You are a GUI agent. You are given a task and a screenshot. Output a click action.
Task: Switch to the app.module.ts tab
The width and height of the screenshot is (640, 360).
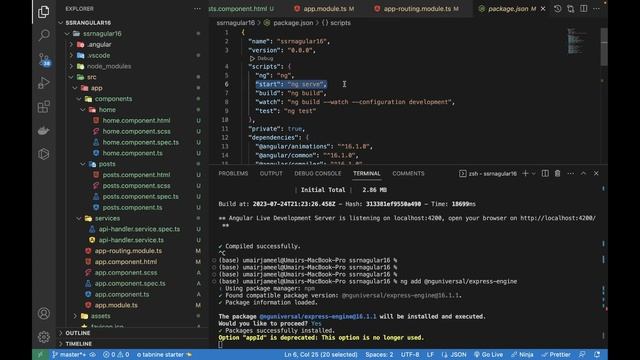(324, 9)
